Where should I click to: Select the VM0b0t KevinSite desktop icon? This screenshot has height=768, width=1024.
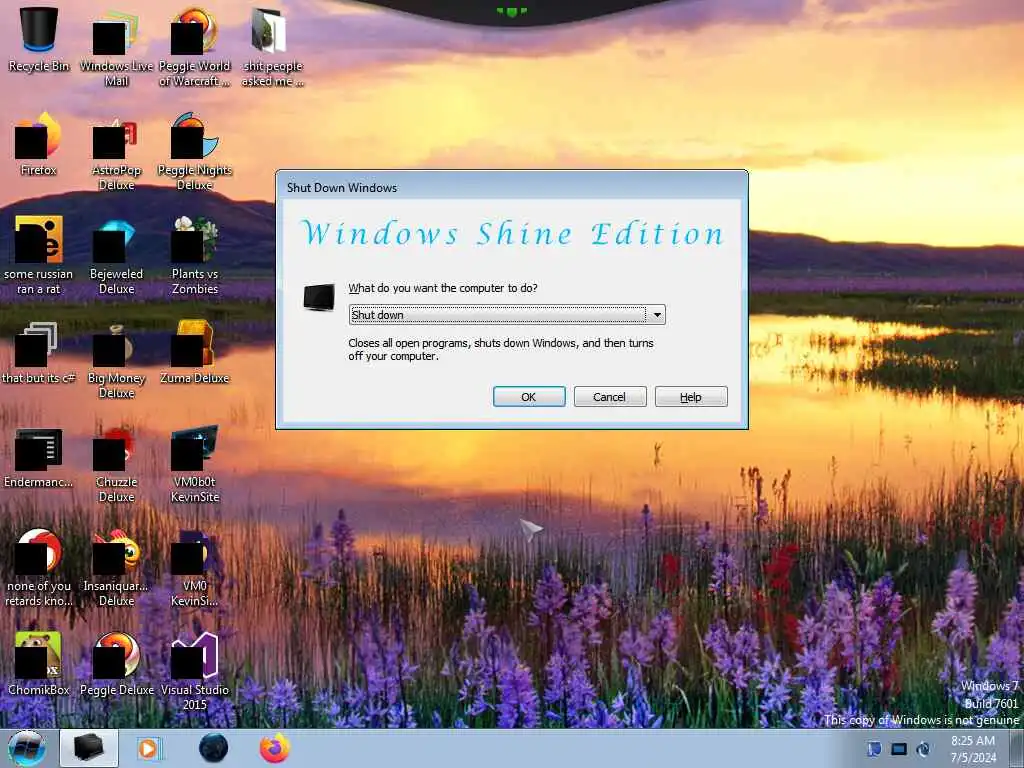pyautogui.click(x=195, y=462)
